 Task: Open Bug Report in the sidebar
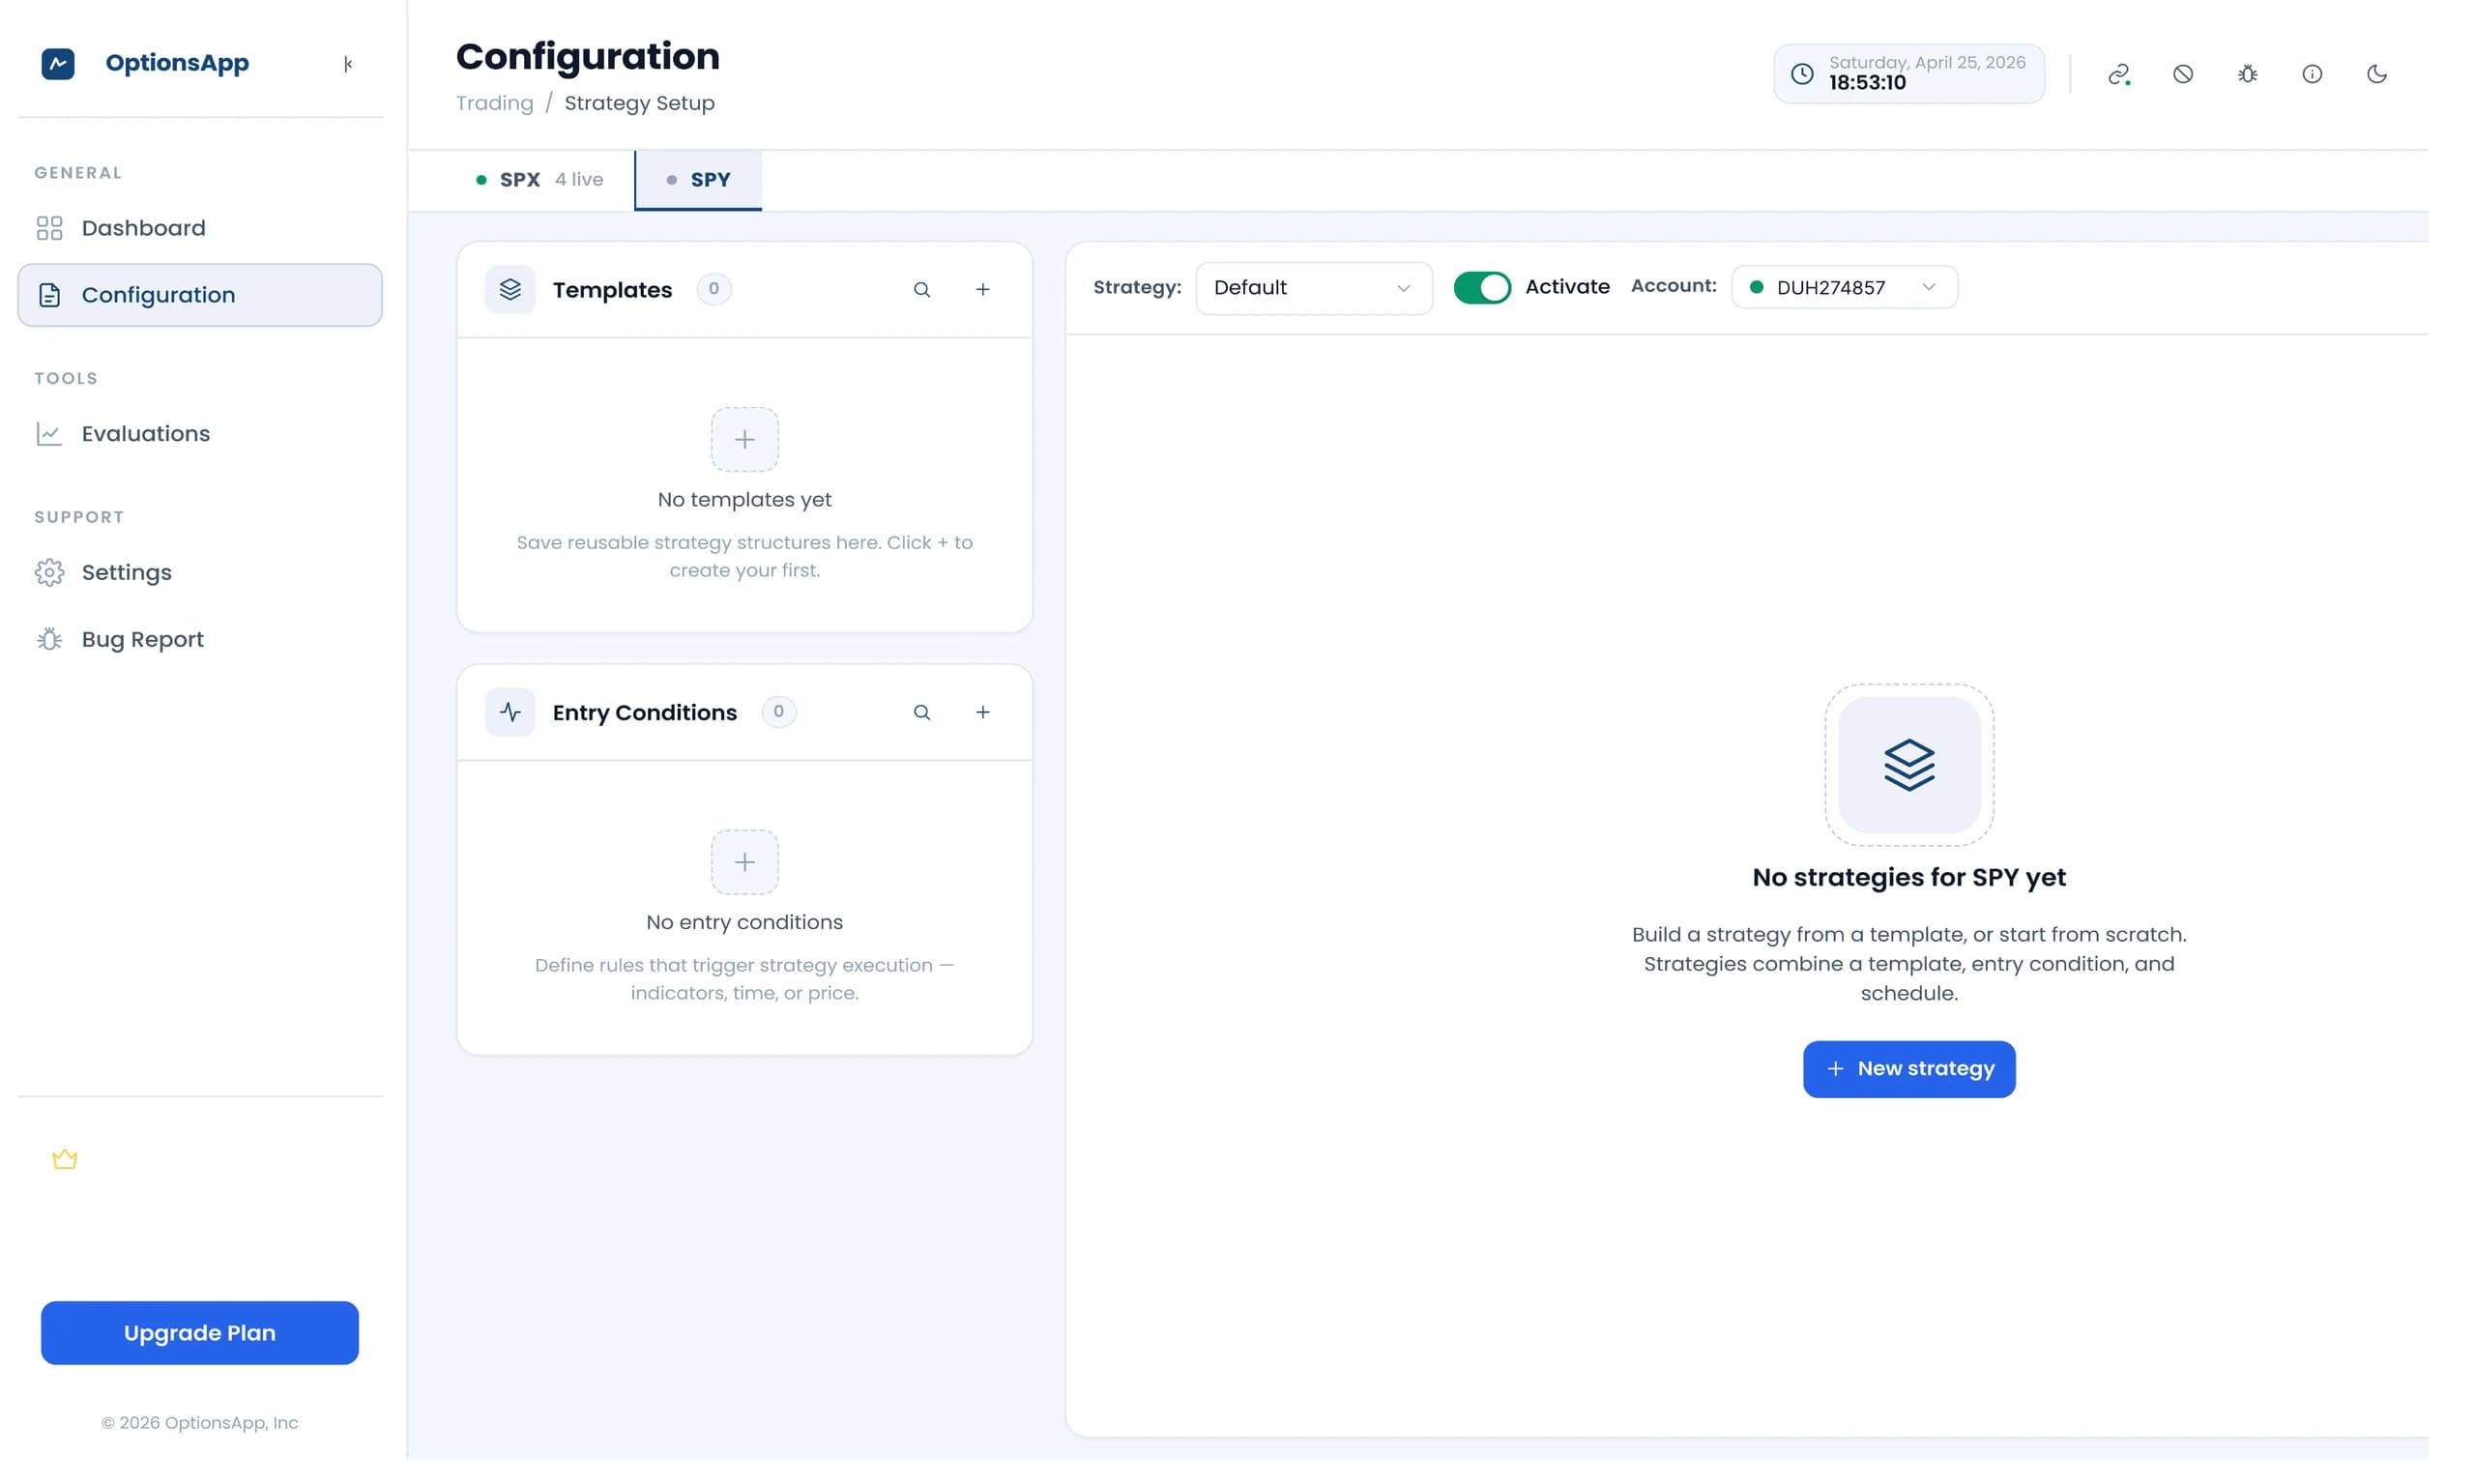(x=200, y=640)
